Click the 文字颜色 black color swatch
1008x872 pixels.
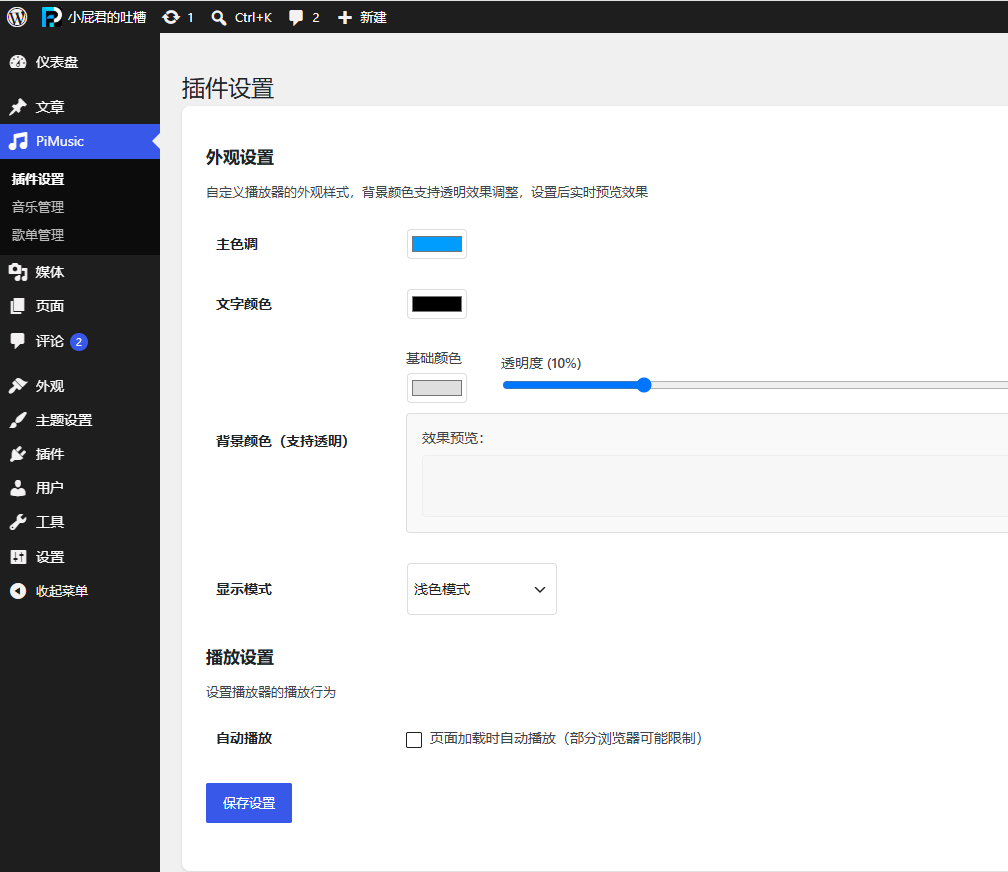tap(436, 304)
